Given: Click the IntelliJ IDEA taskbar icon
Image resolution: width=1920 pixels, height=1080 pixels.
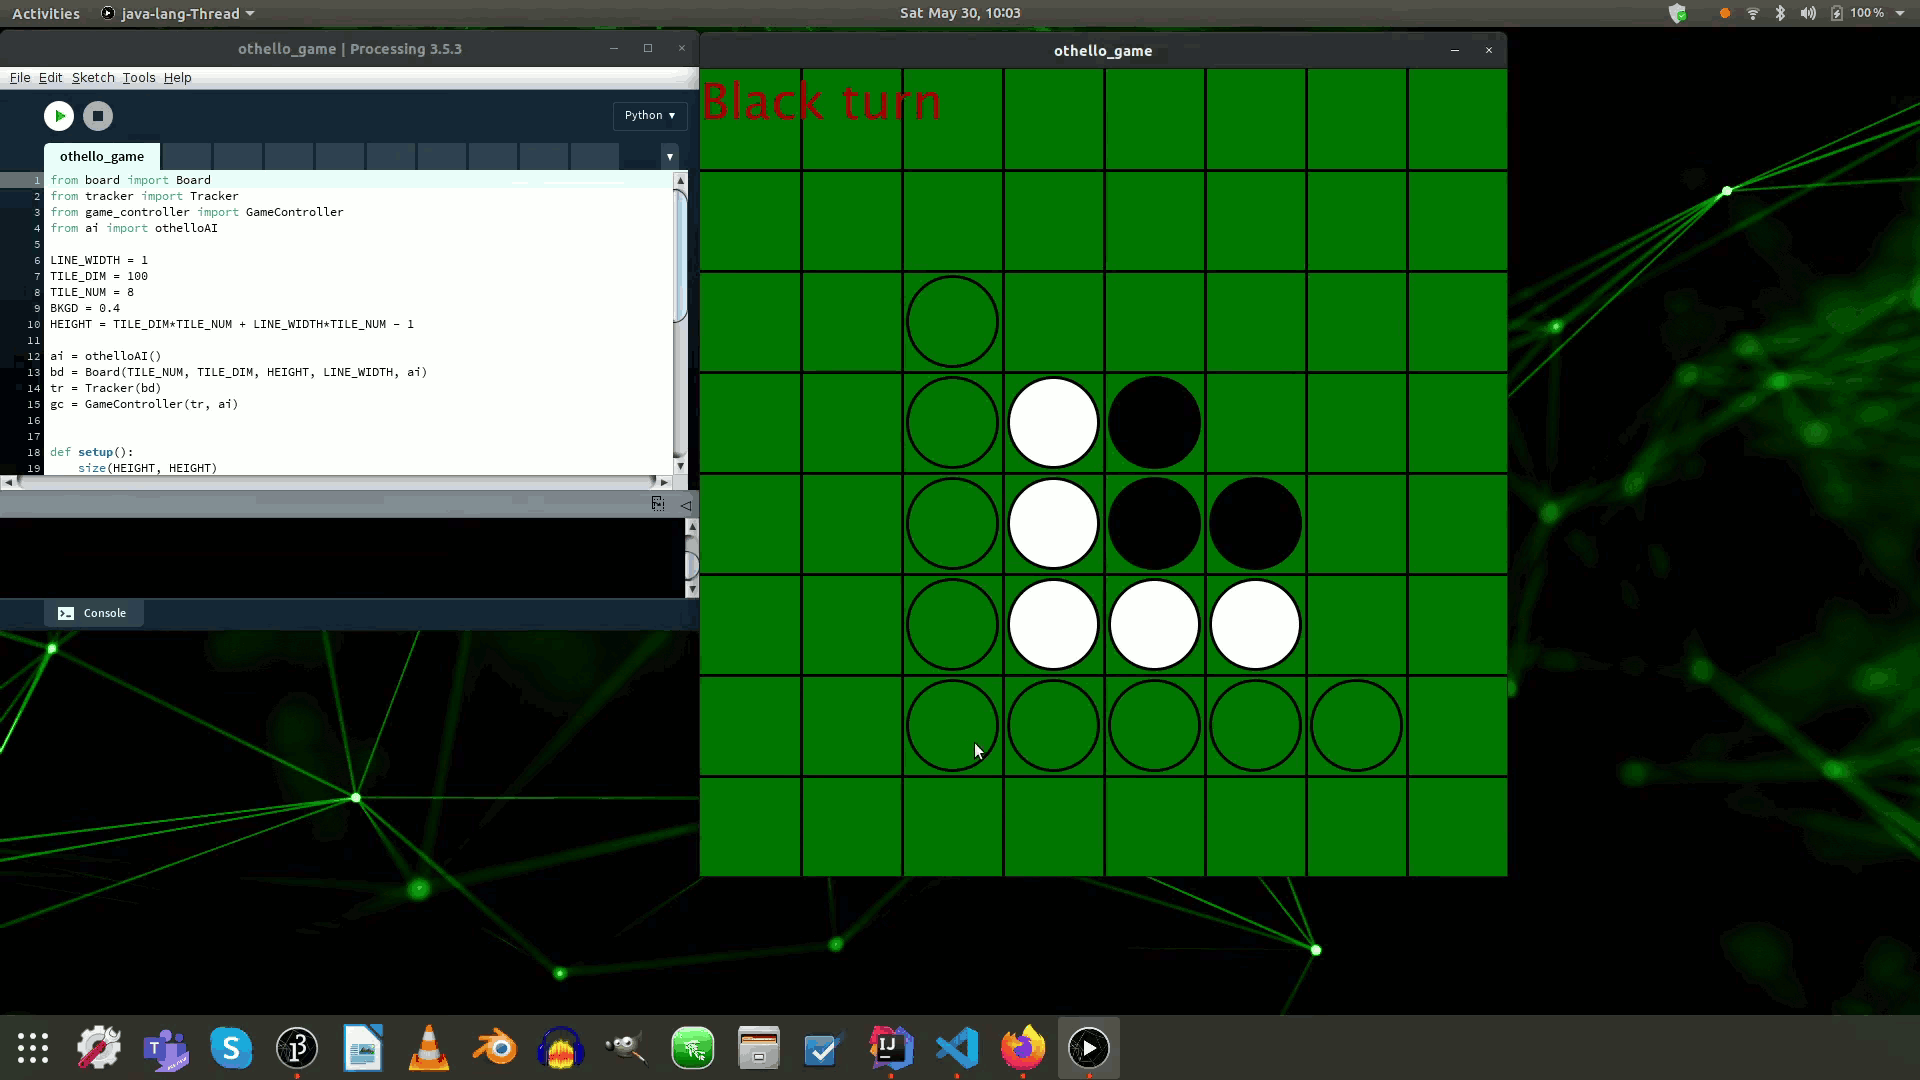Looking at the screenshot, I should tap(890, 1048).
